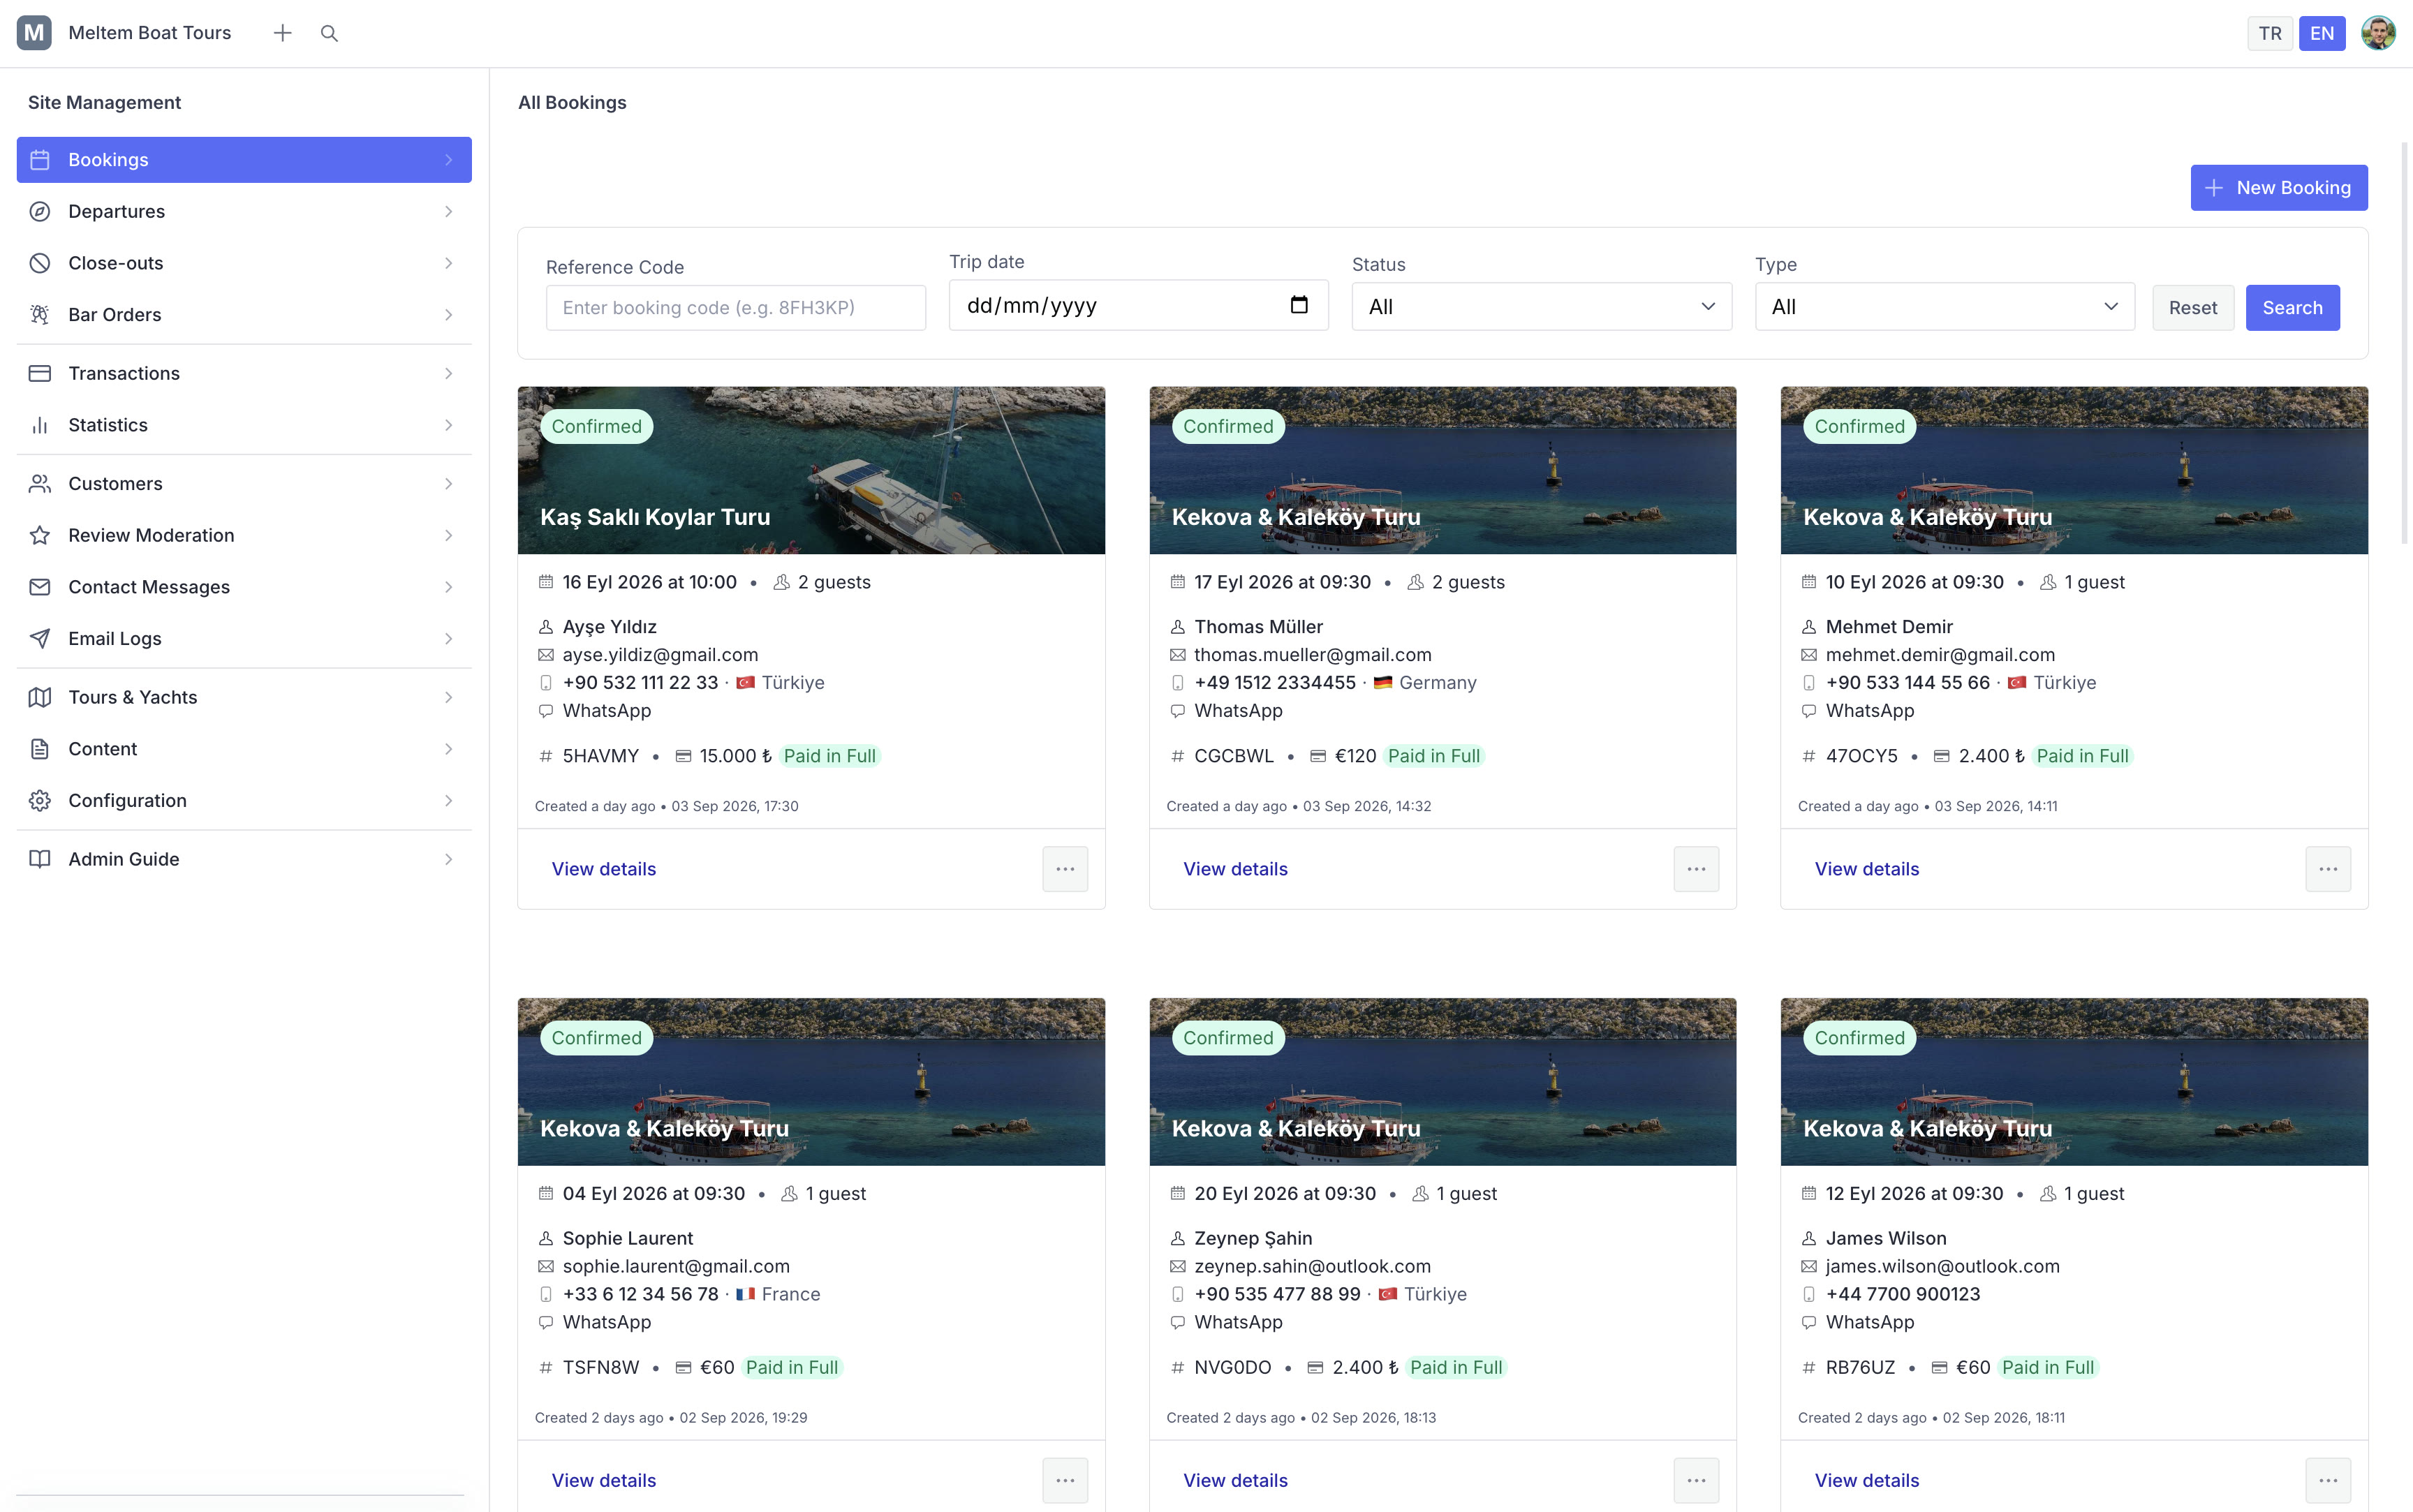
Task: View details of Sophie Laurent booking
Action: (604, 1481)
